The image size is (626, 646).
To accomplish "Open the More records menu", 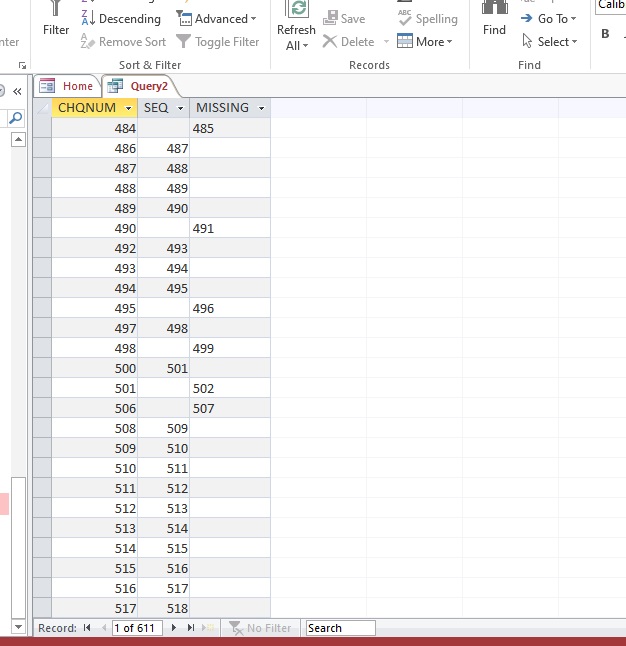I will coord(425,42).
